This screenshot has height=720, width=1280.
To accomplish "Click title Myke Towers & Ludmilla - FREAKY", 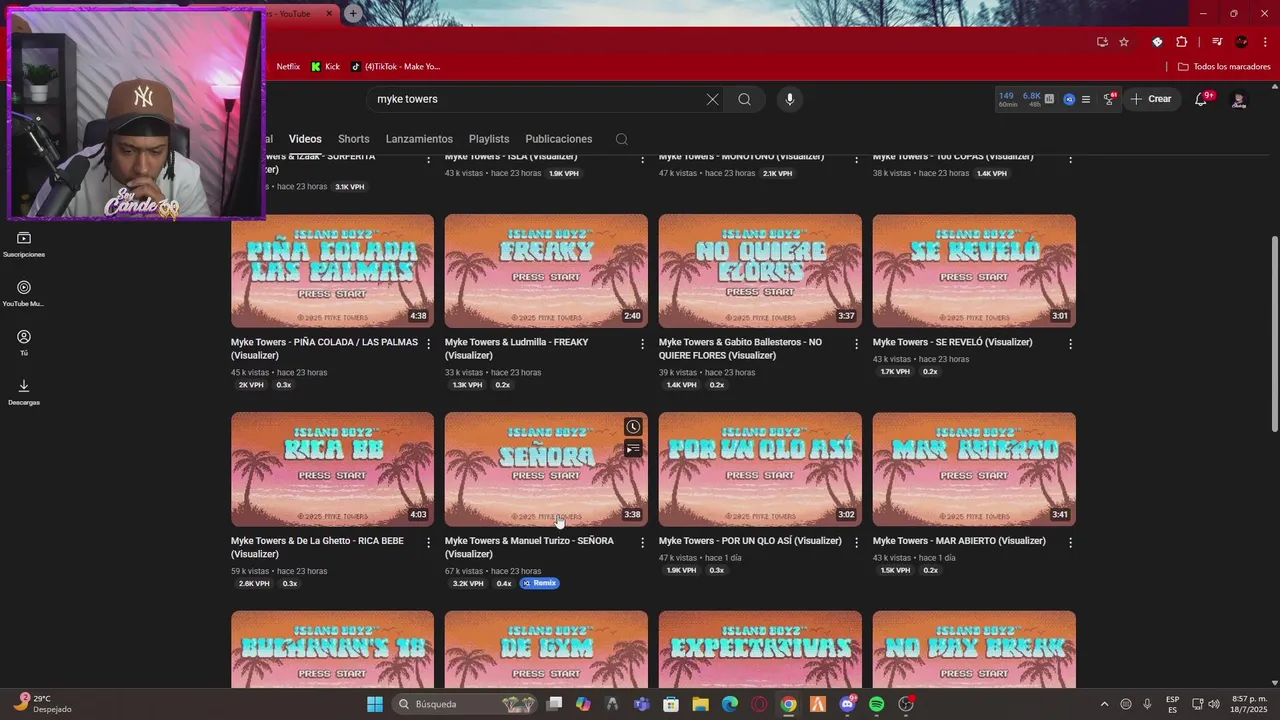I will click(x=516, y=348).
